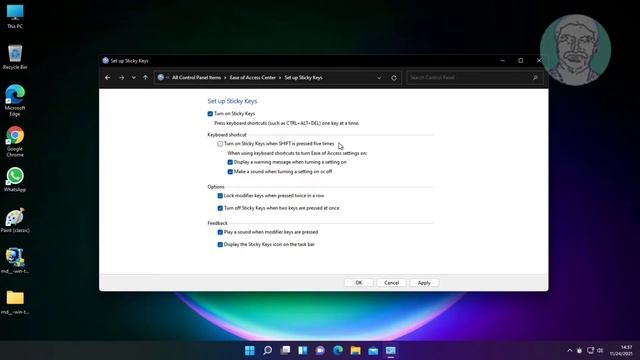Toggle Make a sound when turning setting on
Viewport: 640px width, 360px height.
point(230,172)
